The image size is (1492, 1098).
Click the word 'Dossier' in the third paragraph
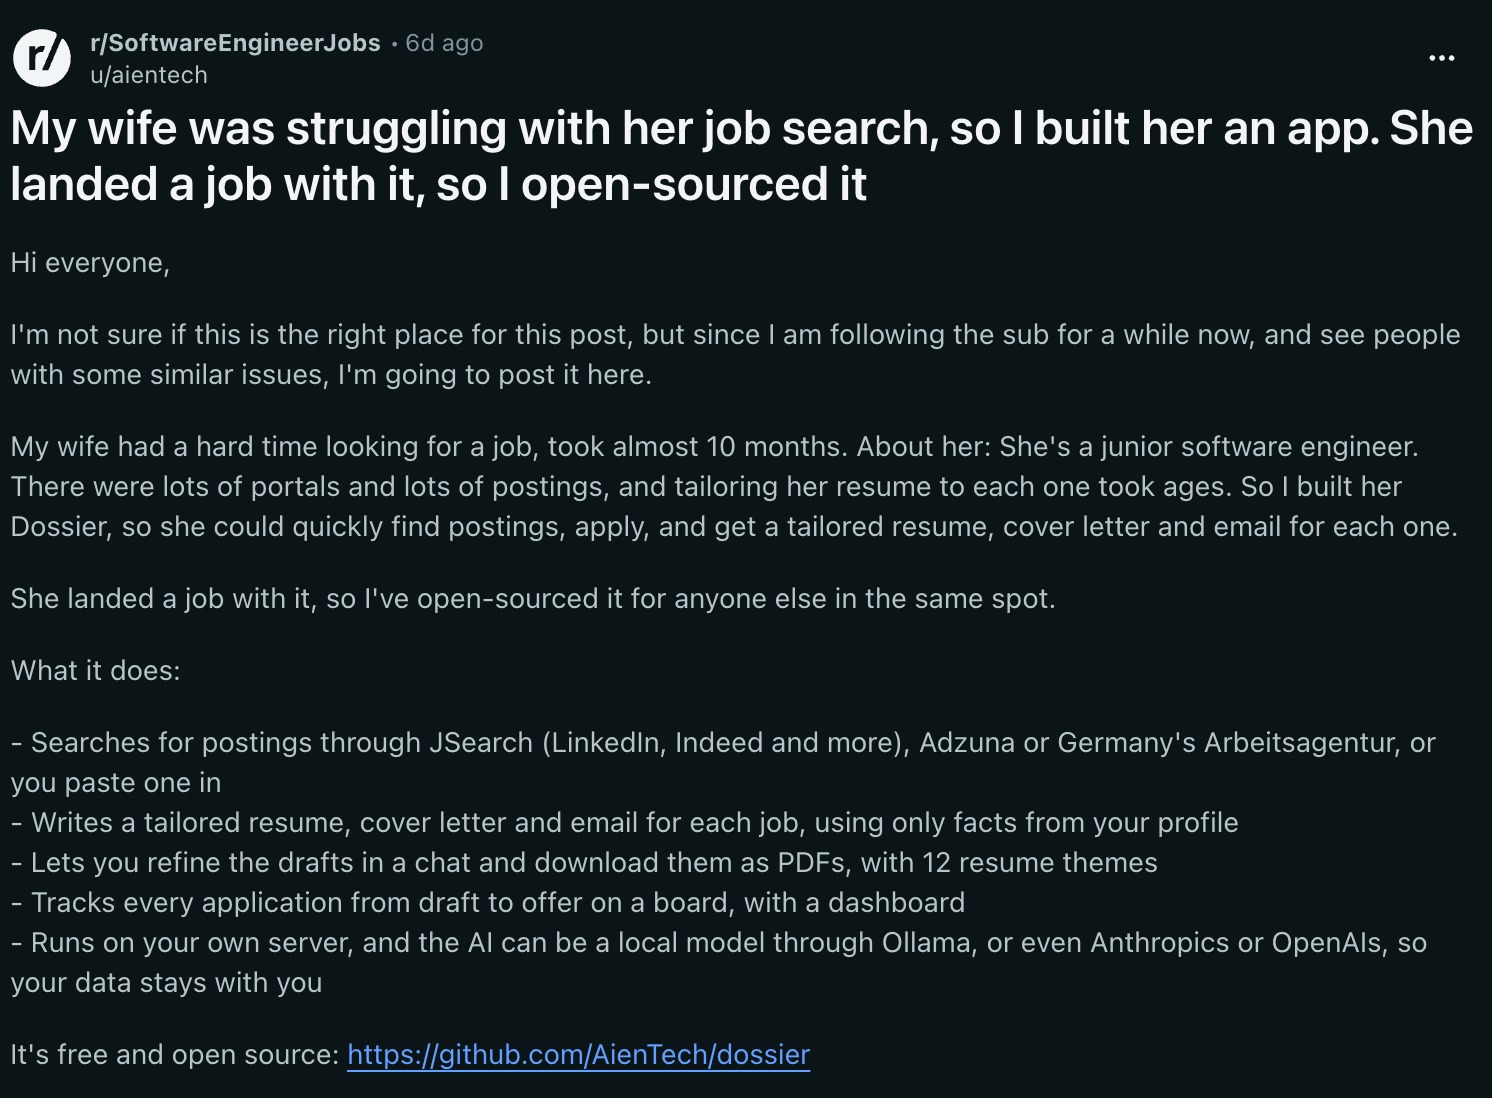(x=58, y=526)
